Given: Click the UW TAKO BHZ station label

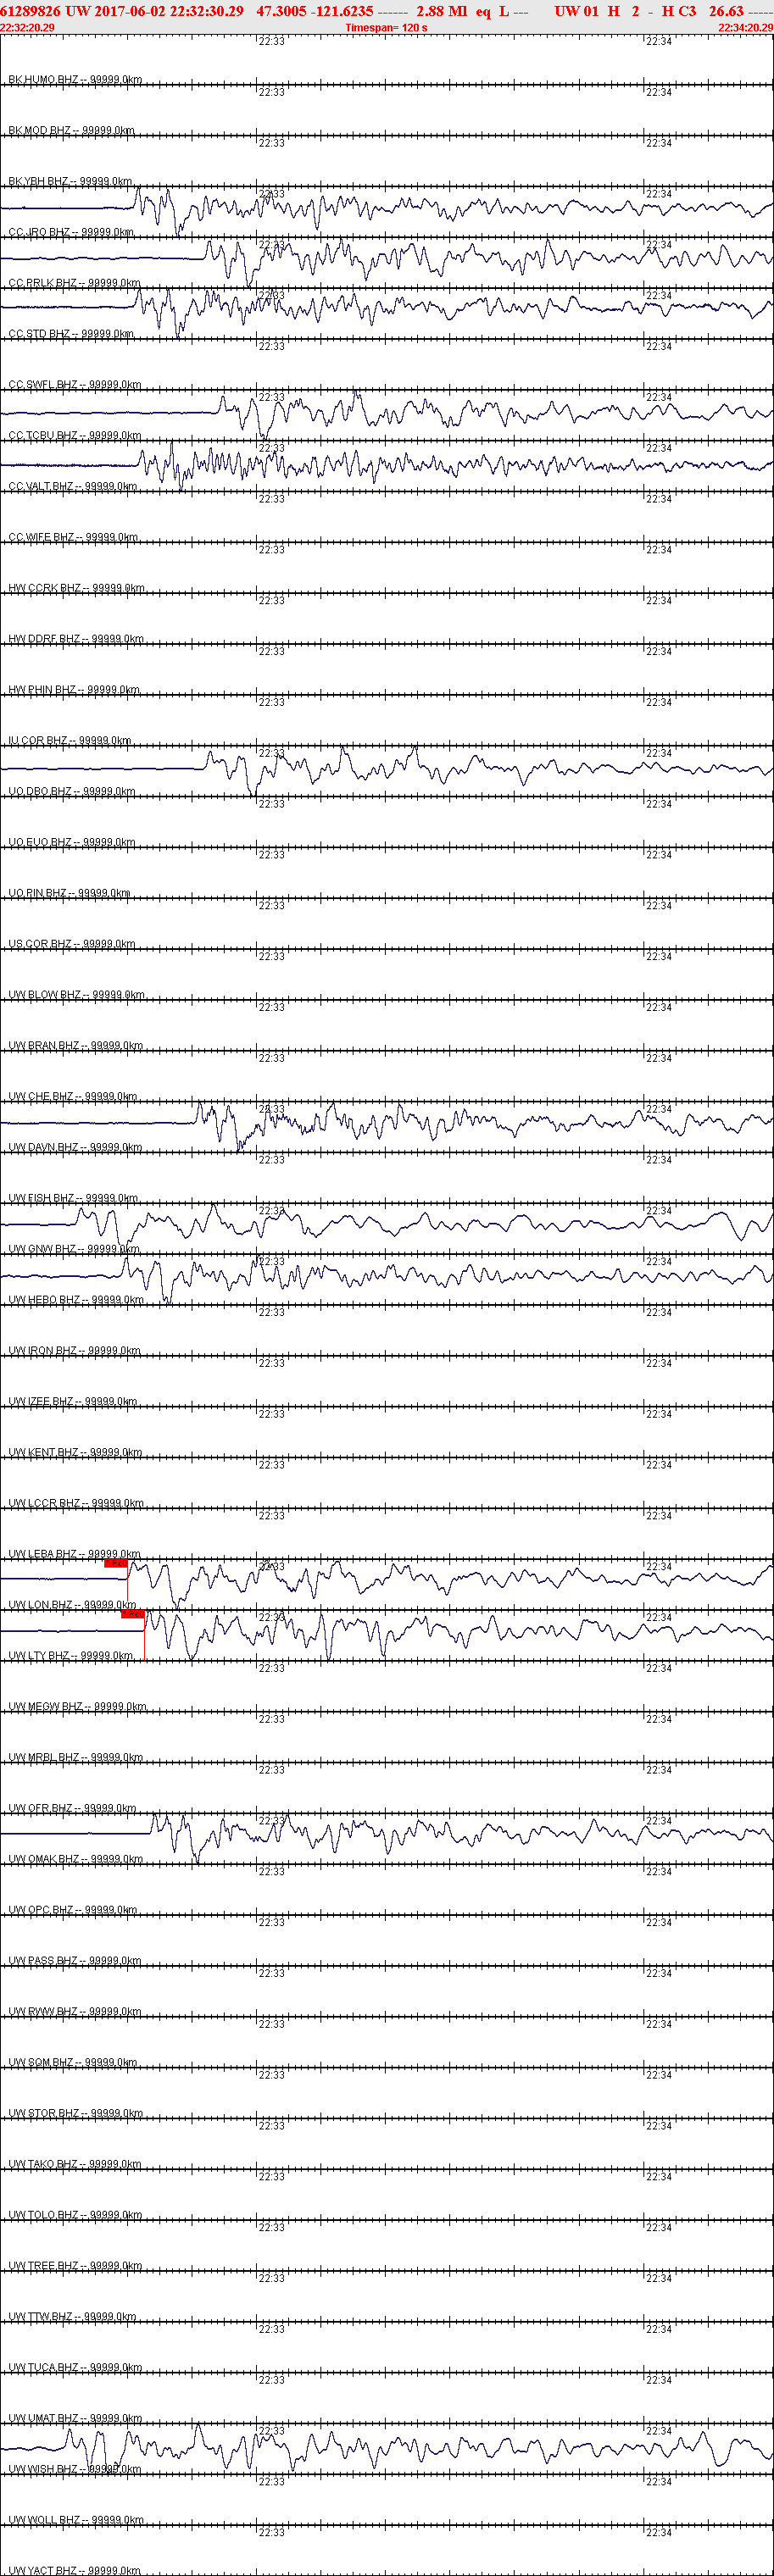Looking at the screenshot, I should tap(75, 2164).
